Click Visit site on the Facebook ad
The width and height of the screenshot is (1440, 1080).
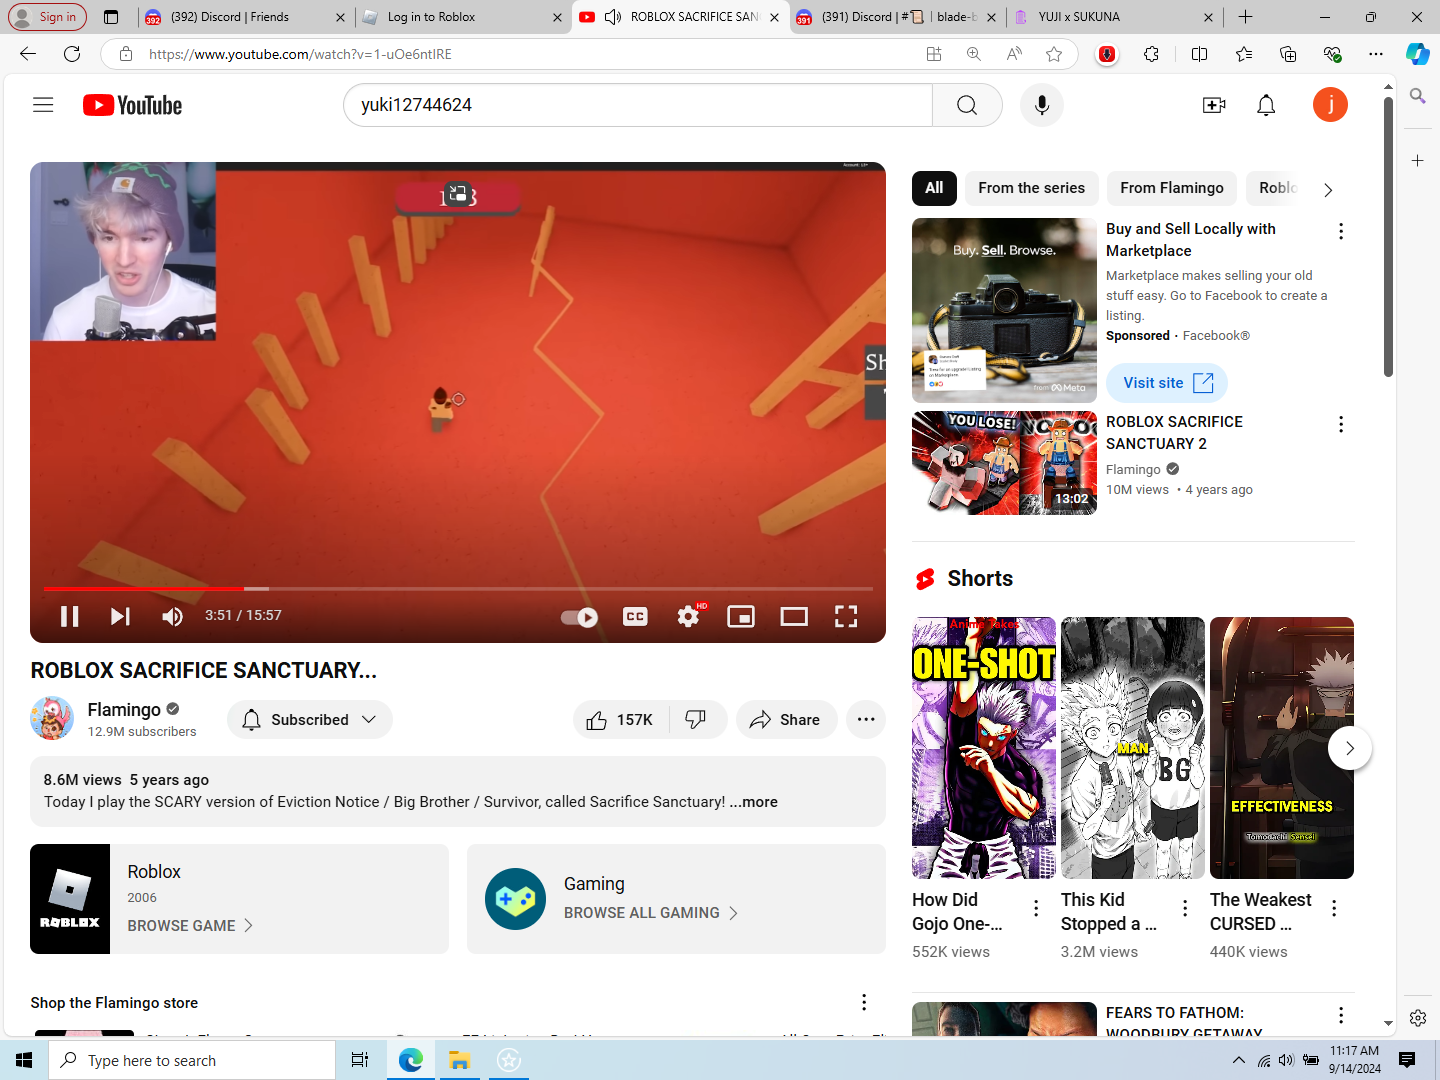[x=1167, y=383]
